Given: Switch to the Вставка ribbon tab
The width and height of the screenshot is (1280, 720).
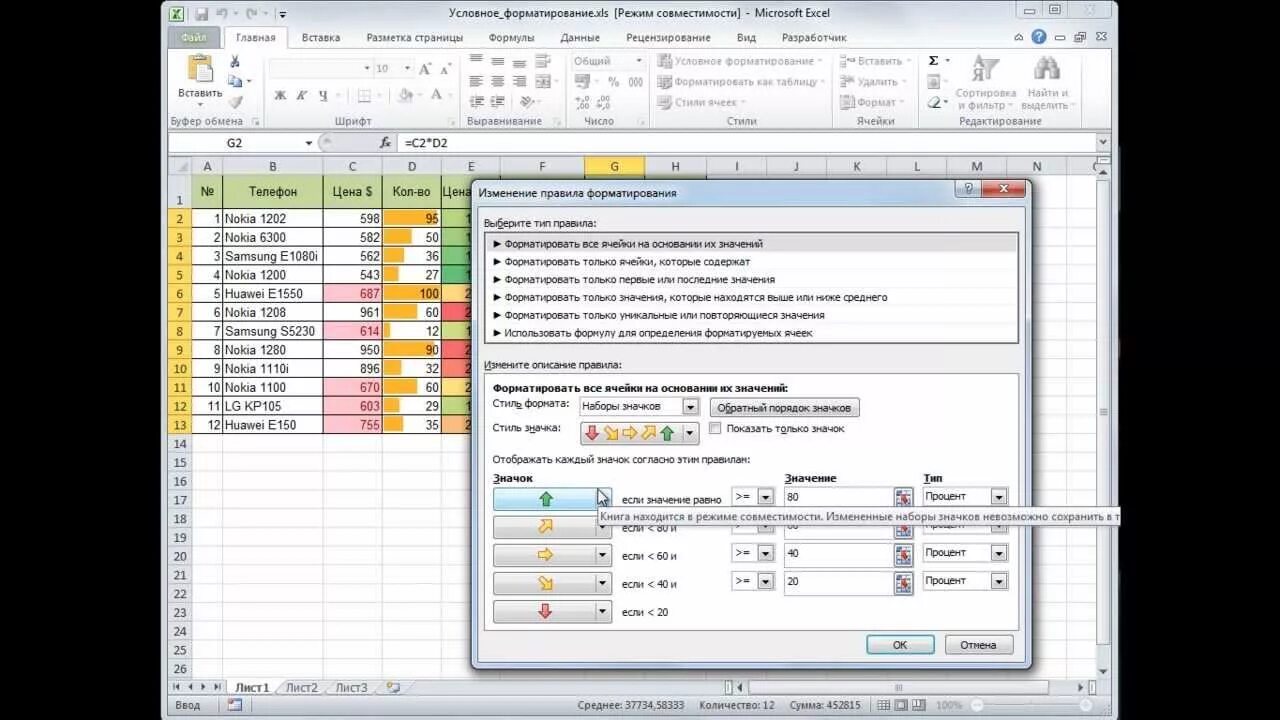Looking at the screenshot, I should click(x=321, y=38).
